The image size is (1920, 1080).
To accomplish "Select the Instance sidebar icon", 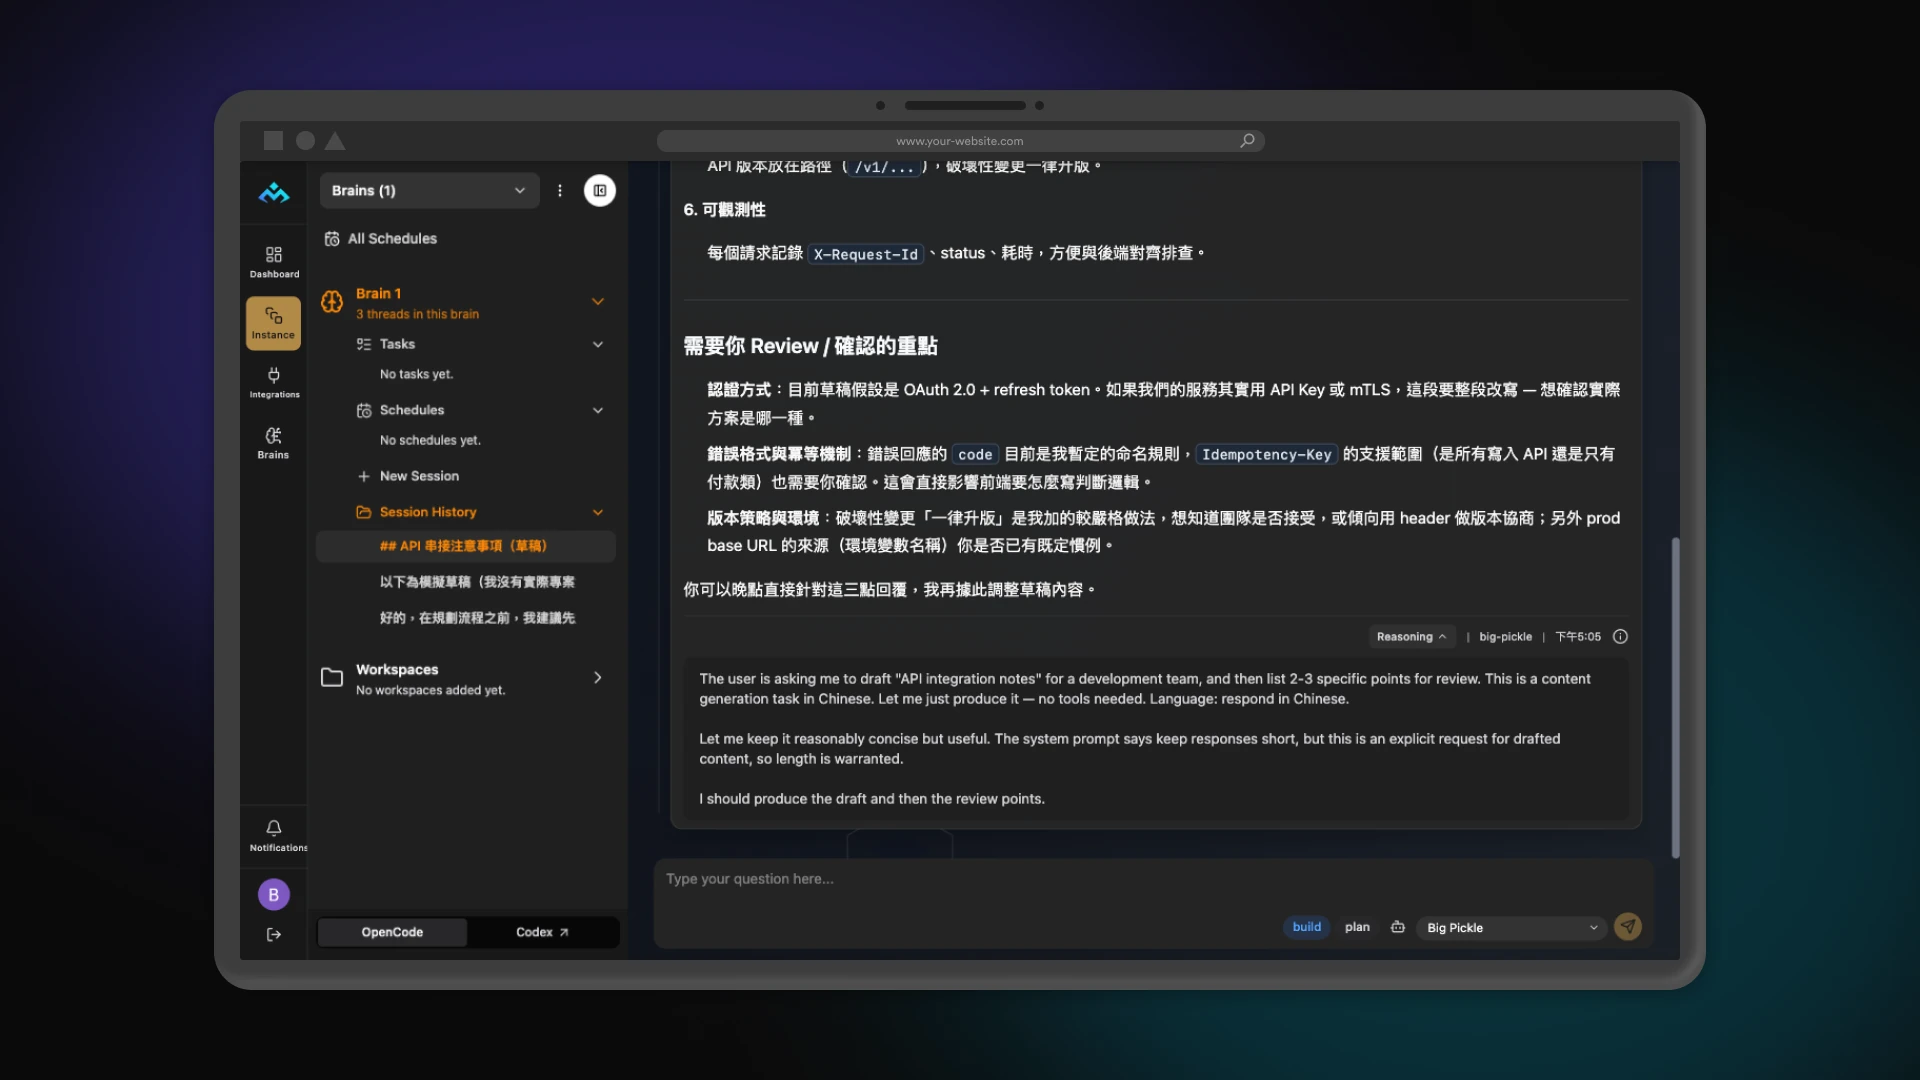I will tap(273, 323).
